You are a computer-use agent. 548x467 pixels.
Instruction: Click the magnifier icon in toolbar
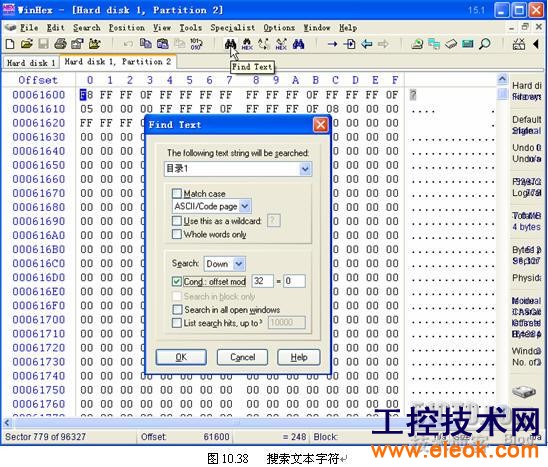pos(485,44)
